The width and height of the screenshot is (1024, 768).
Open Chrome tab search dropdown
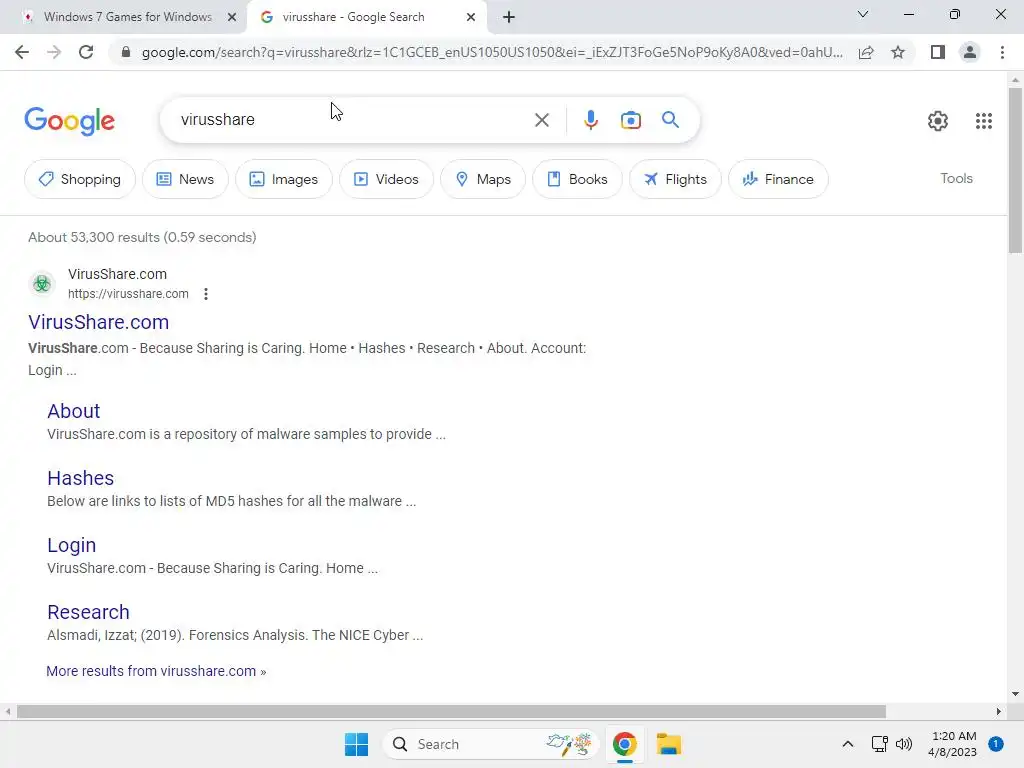point(863,14)
